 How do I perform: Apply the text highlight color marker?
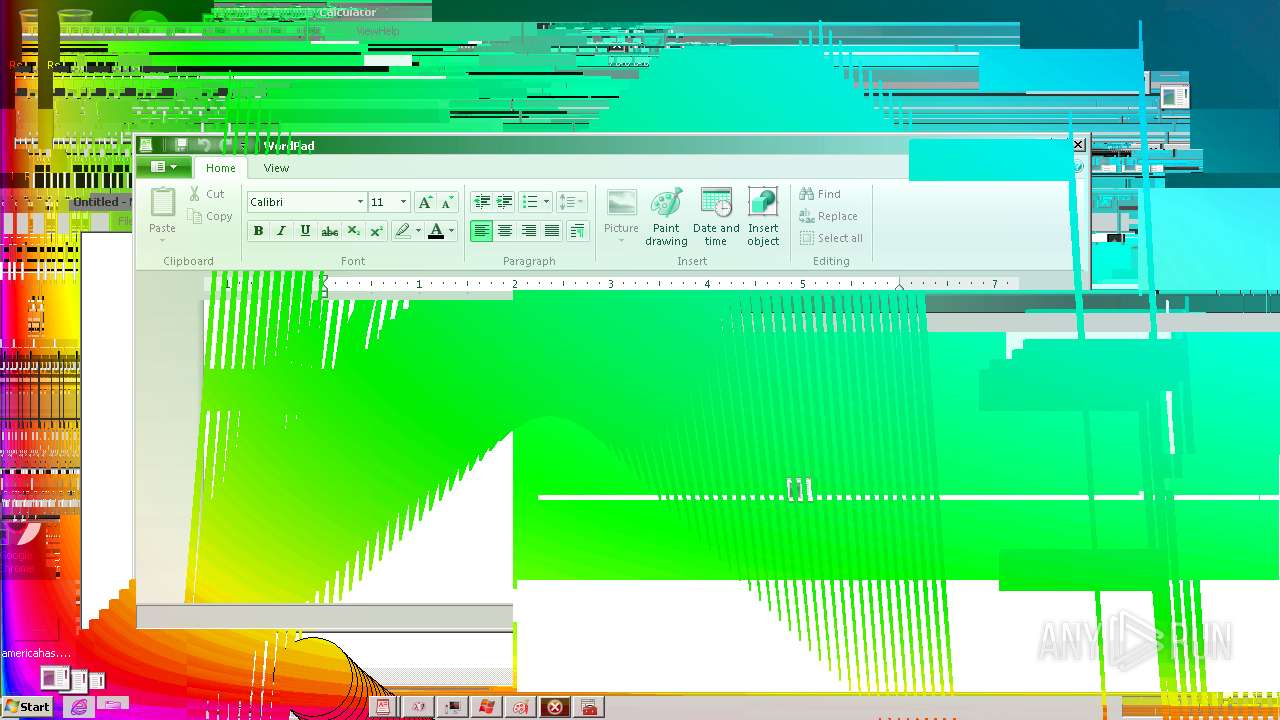[x=402, y=231]
